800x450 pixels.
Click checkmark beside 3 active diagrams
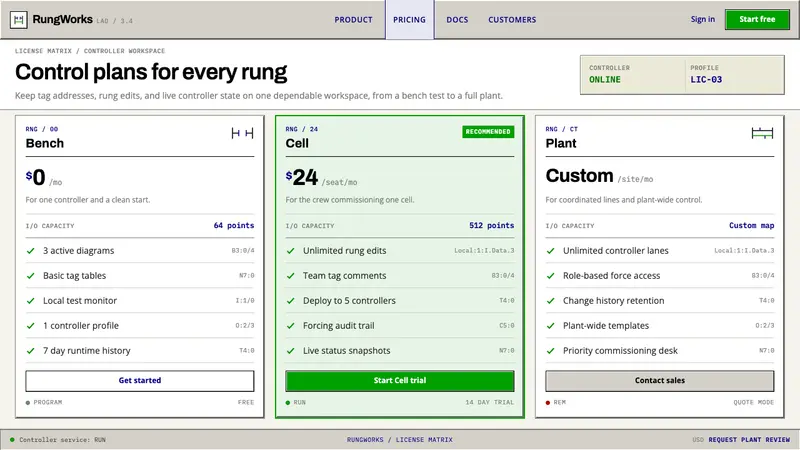tap(31, 251)
